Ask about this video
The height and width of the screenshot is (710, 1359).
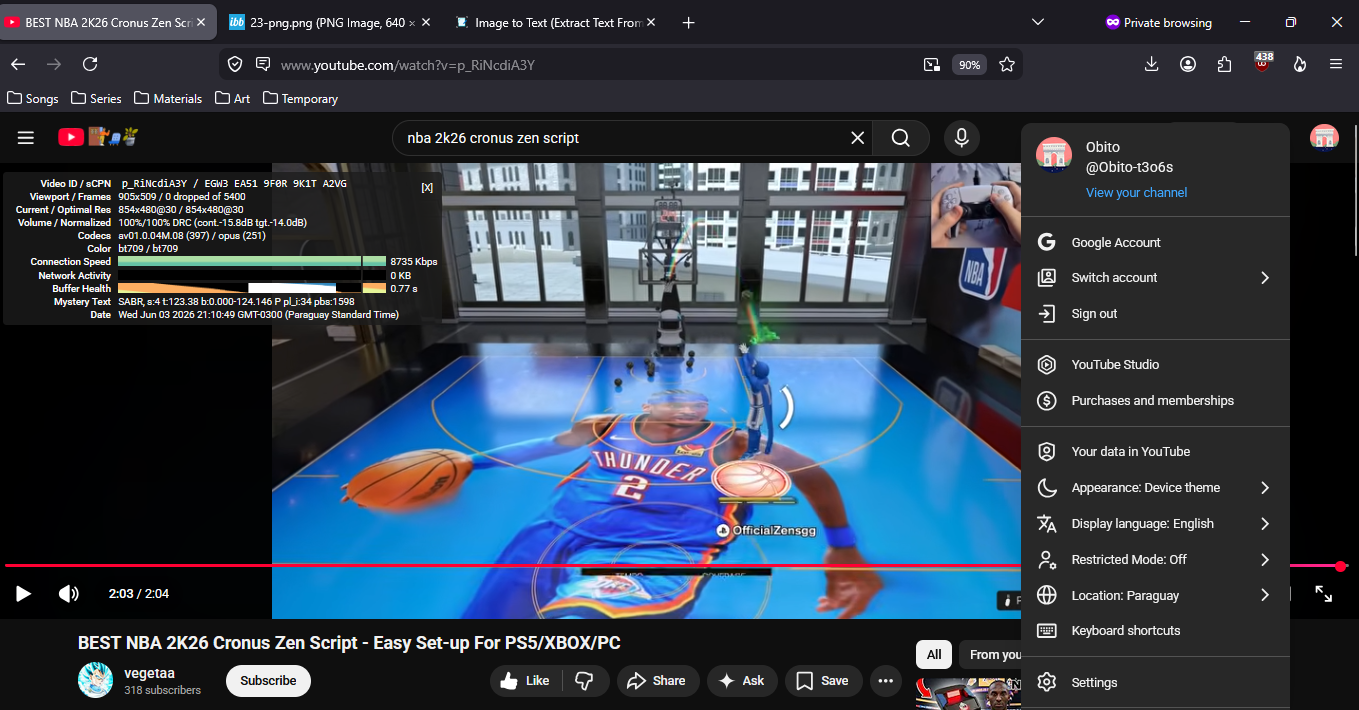pyautogui.click(x=742, y=681)
